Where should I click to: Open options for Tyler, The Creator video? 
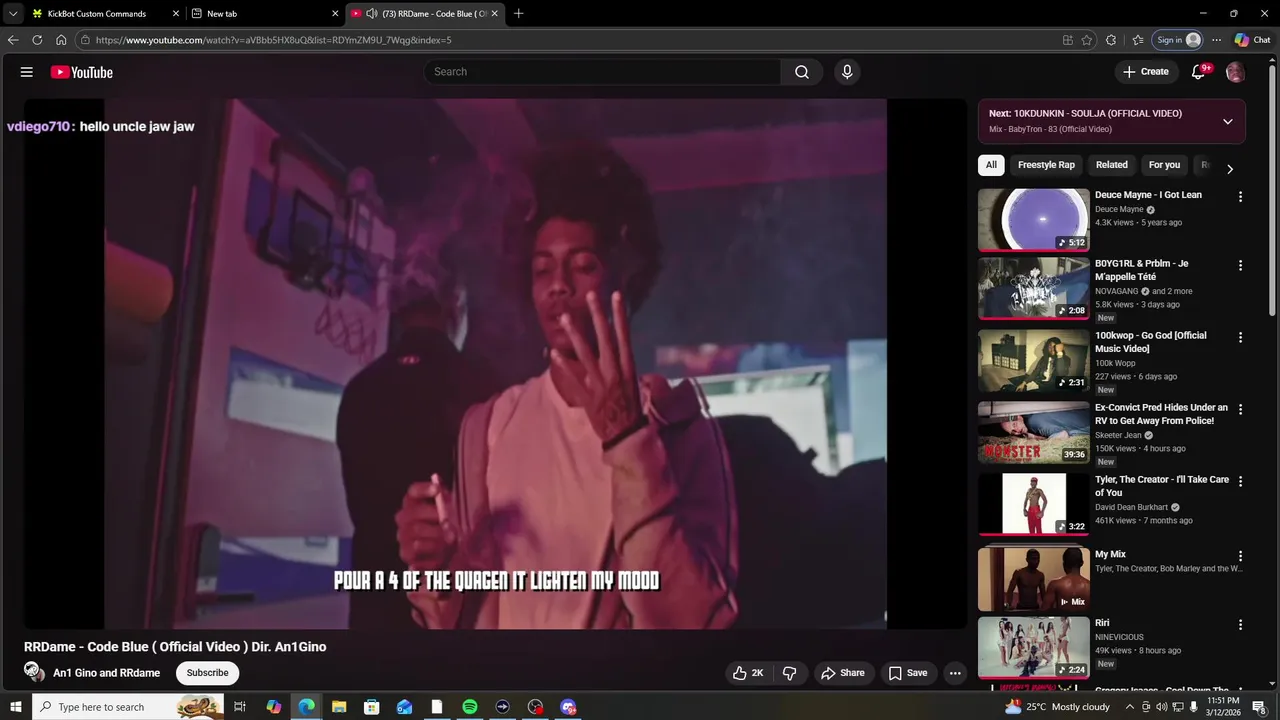[1240, 482]
